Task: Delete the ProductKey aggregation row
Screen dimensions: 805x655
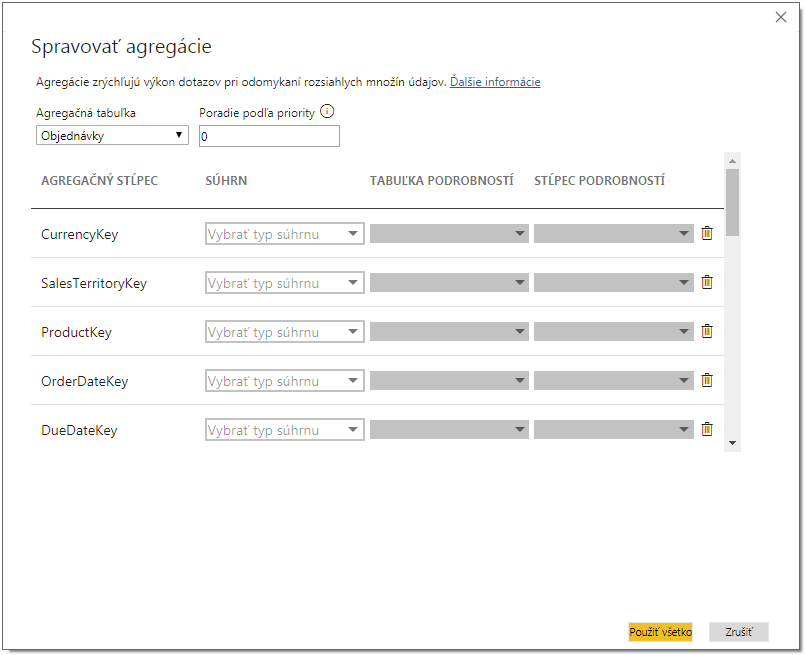Action: point(707,331)
